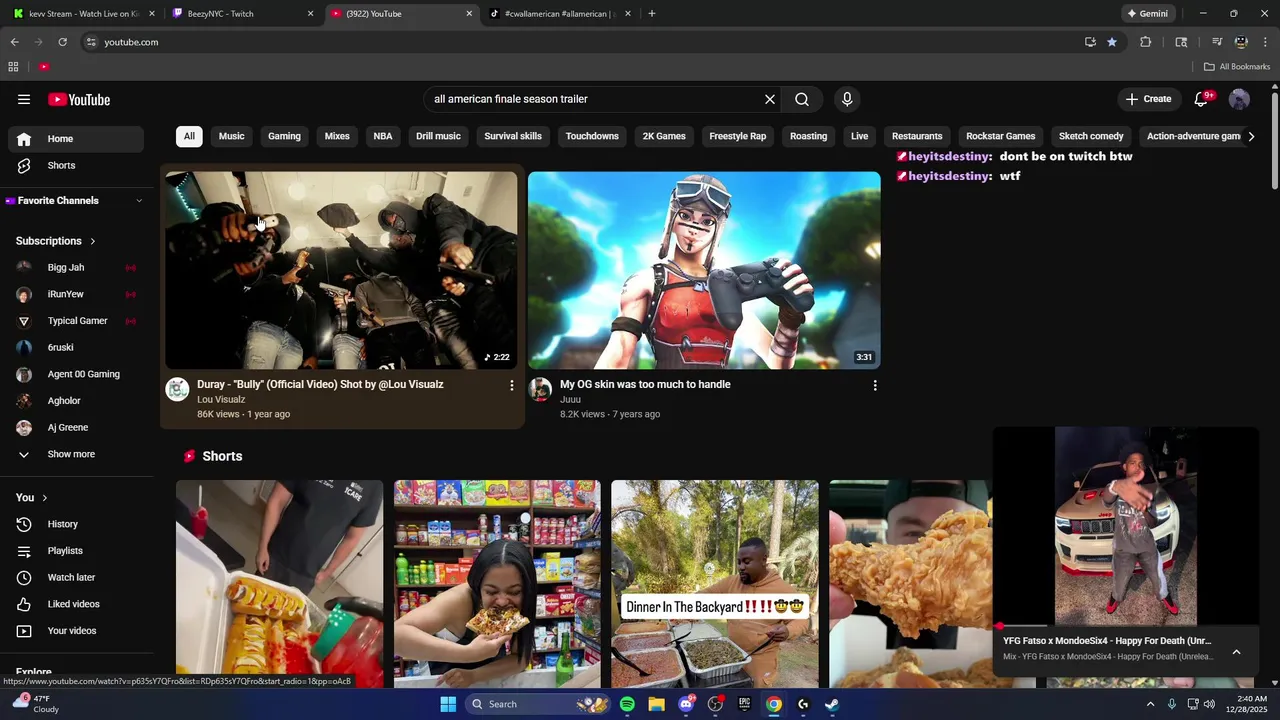Open Agent 00 Gaming subscription
The image size is (1280, 720).
[x=75, y=374]
